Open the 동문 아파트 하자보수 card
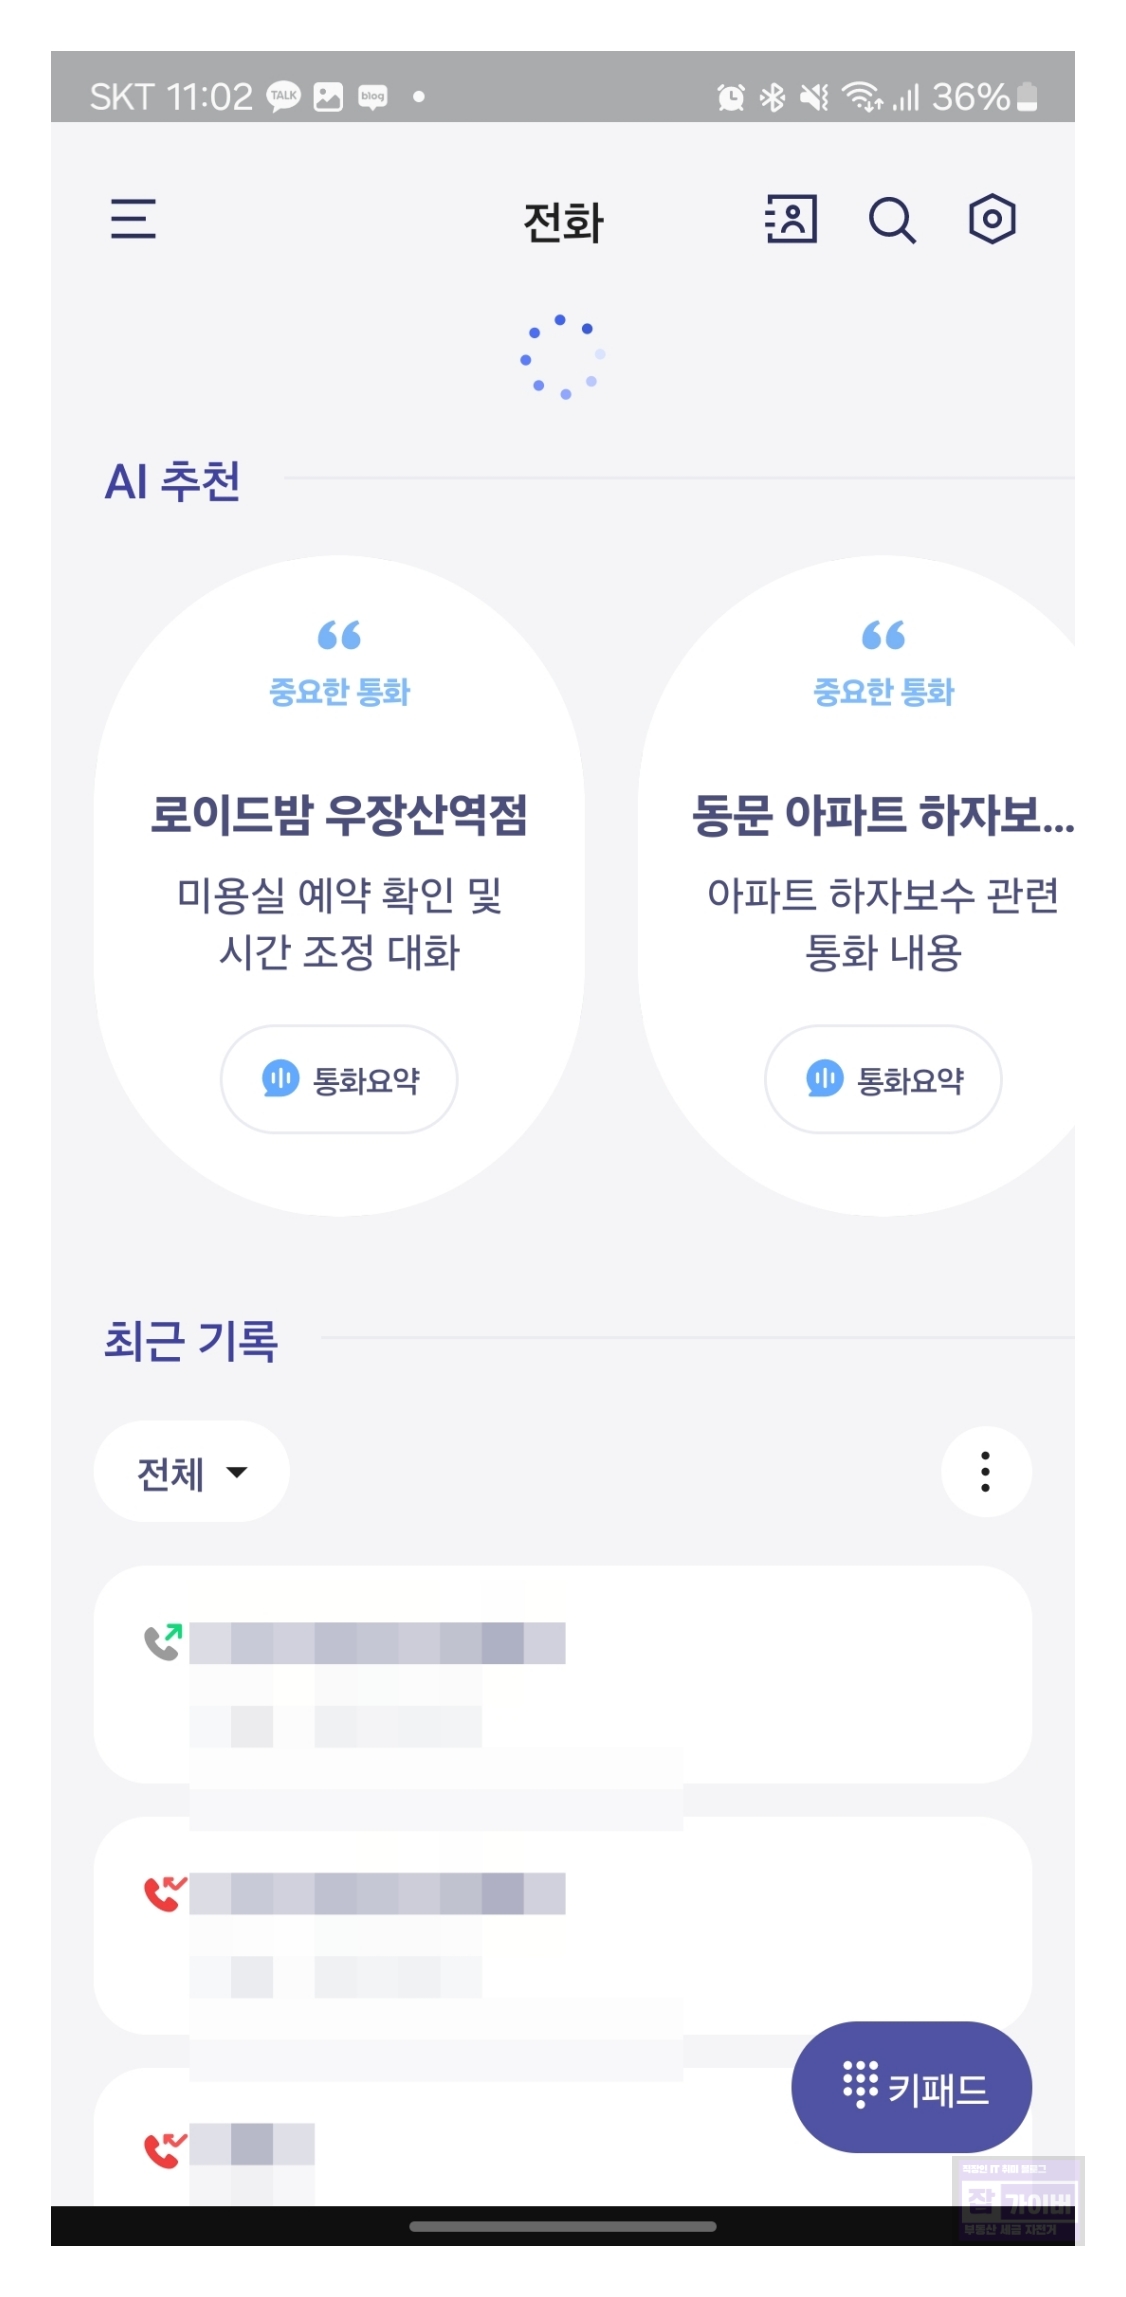This screenshot has height=2297, width=1126. [x=857, y=886]
